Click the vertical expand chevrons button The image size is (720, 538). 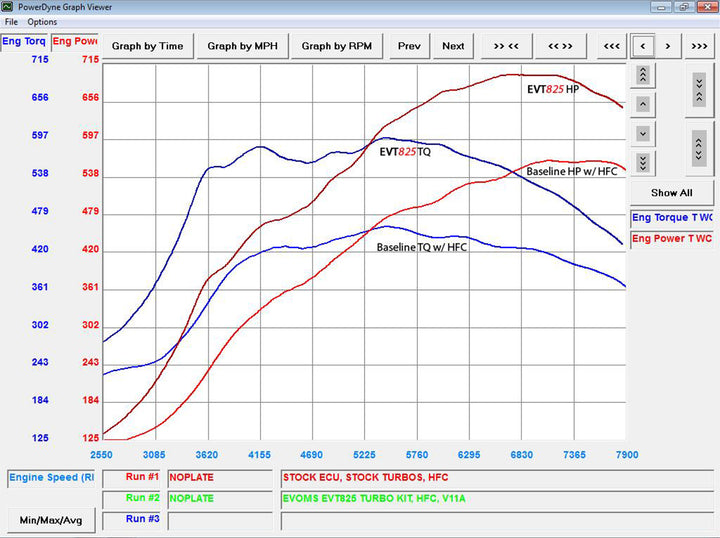pos(699,148)
